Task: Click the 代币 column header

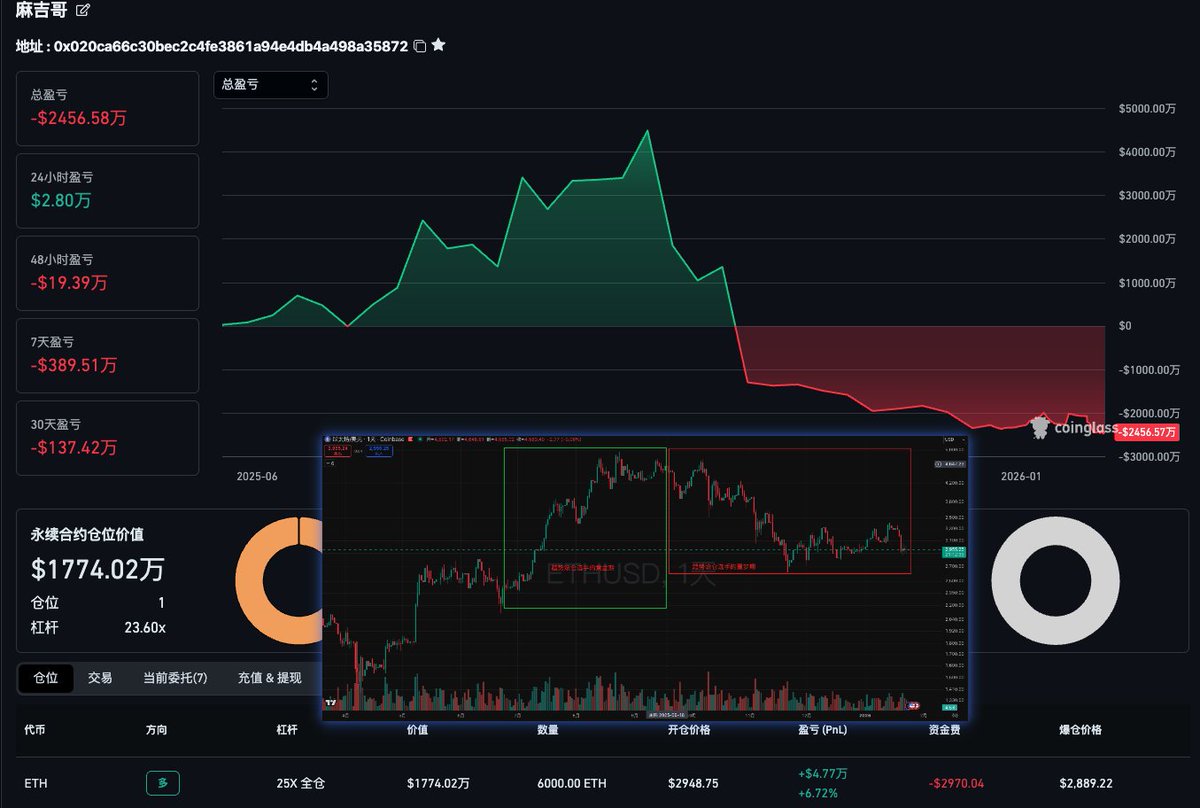Action: coord(35,730)
